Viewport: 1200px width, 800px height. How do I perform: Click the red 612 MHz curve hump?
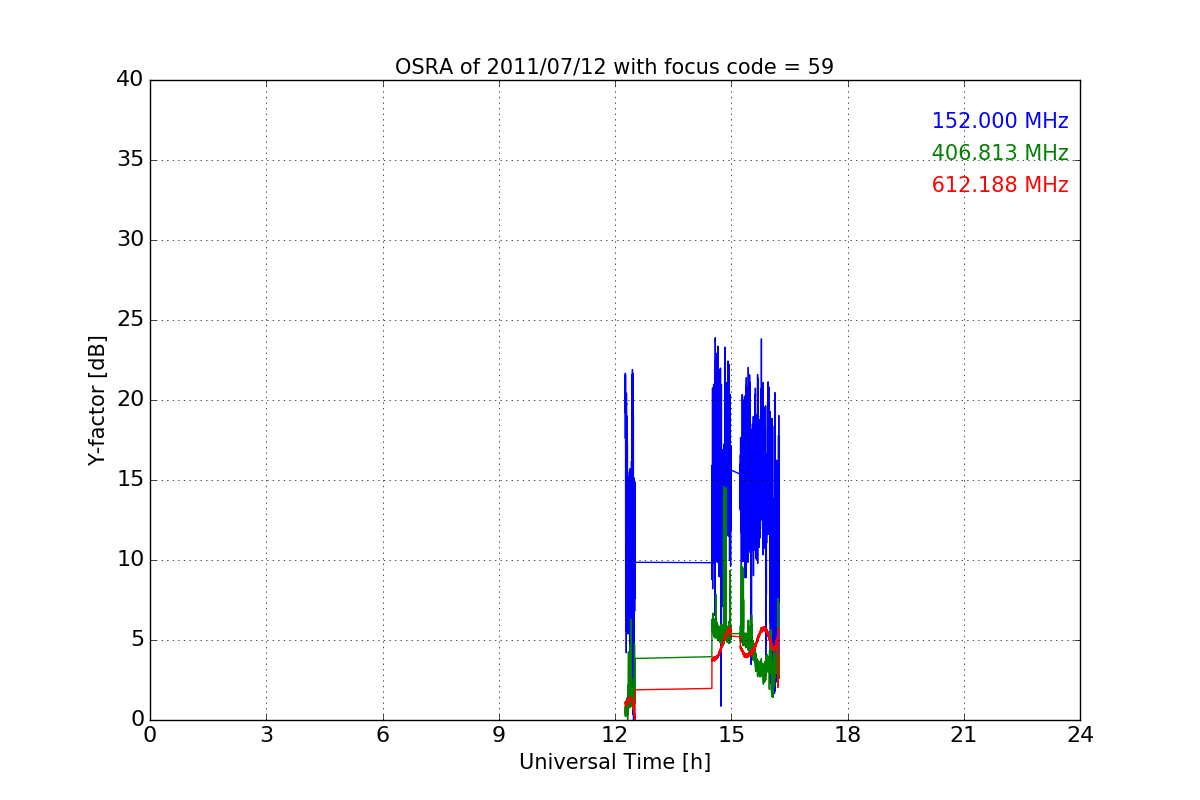click(764, 629)
